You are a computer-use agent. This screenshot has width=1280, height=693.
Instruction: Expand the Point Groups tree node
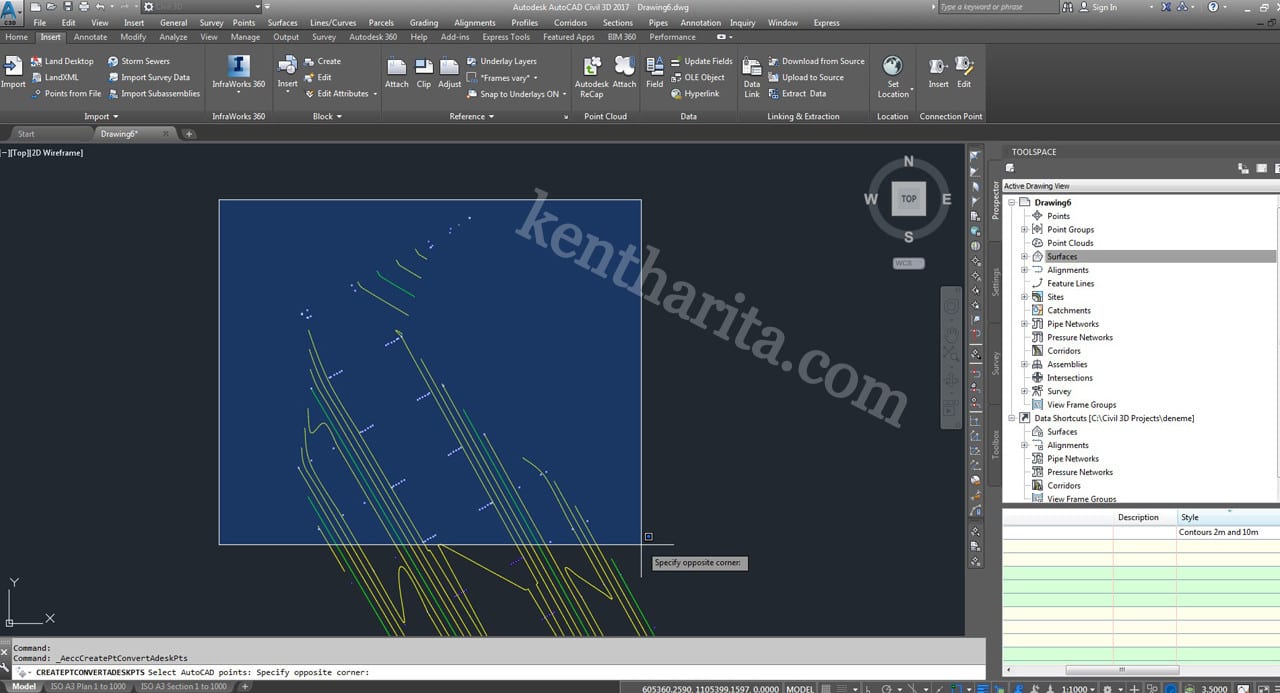pos(1024,230)
